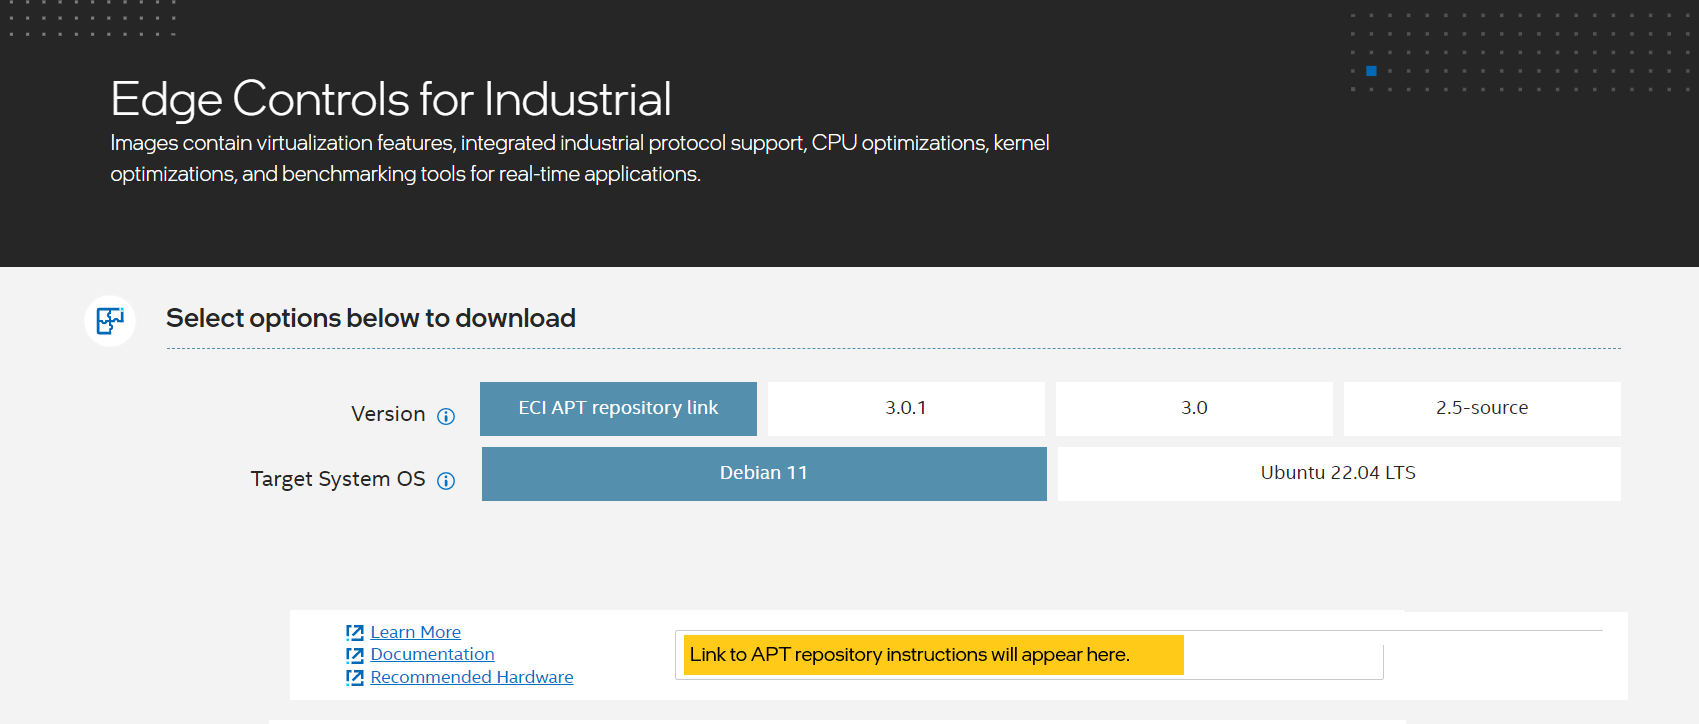Screen dimensions: 1699x724
Task: Click the APT repository instructions placeholder
Action: [x=934, y=655]
